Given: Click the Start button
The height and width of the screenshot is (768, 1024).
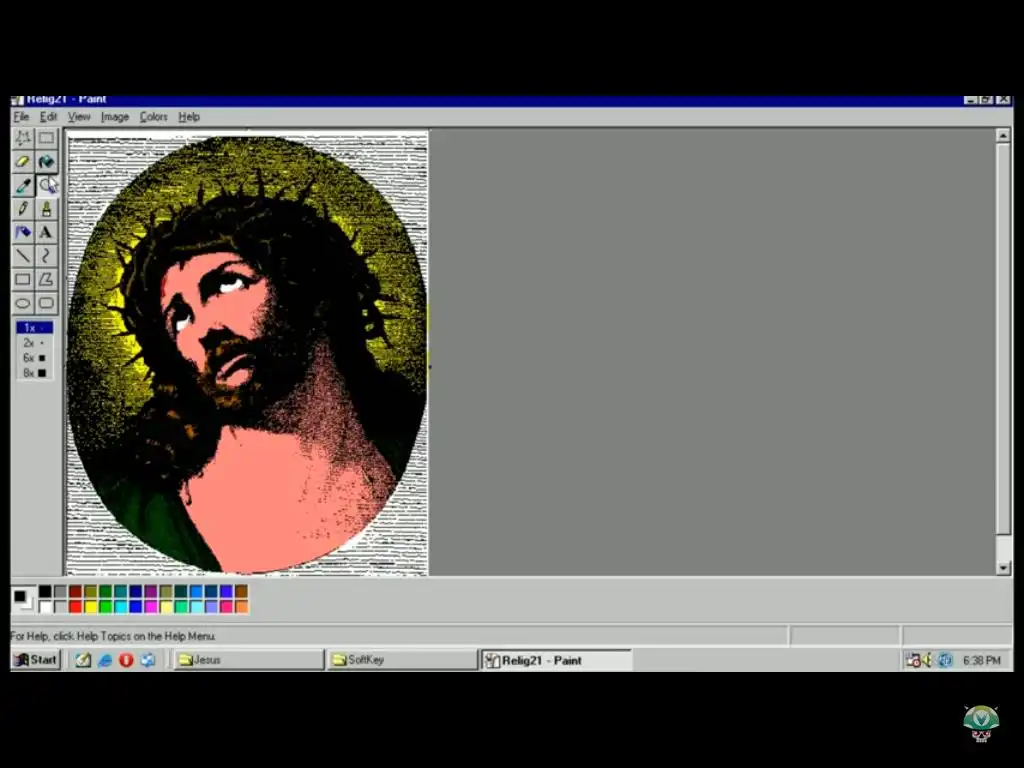Looking at the screenshot, I should pos(36,660).
